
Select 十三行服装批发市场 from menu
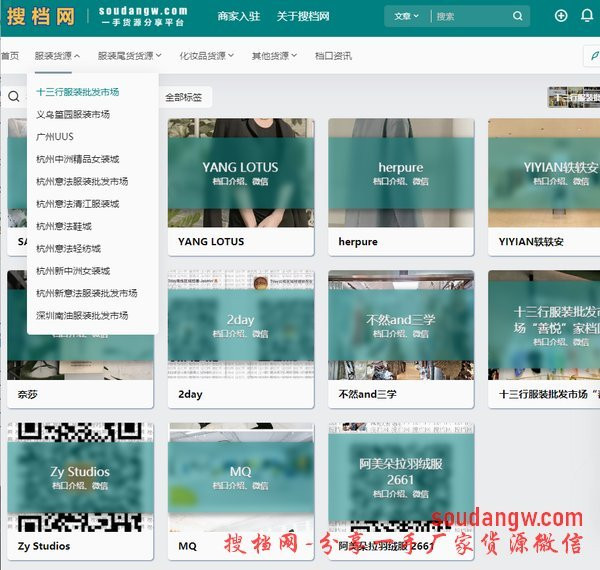pos(78,92)
